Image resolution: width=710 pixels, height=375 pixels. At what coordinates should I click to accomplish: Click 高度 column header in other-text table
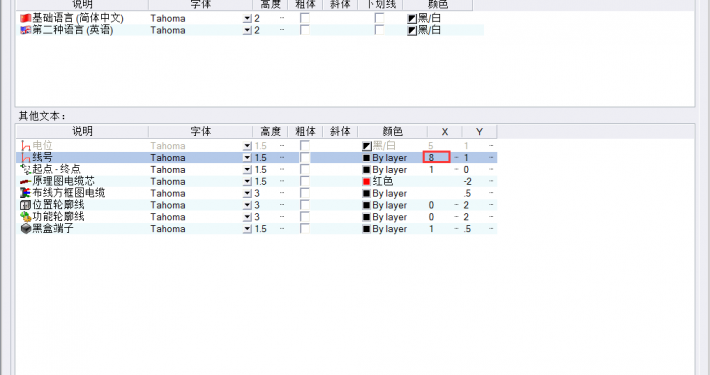coord(270,131)
